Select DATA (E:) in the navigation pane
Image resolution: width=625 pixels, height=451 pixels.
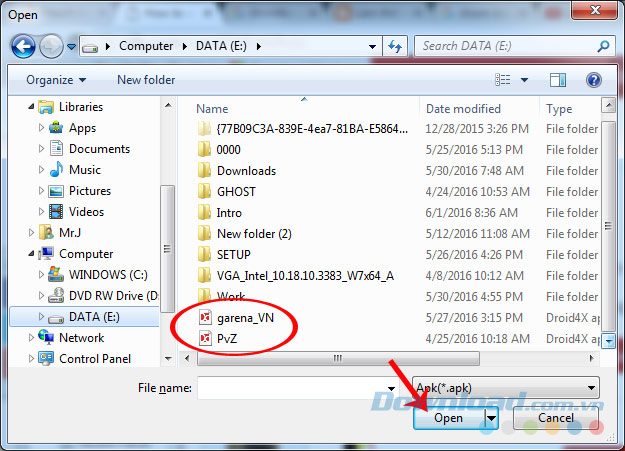coord(84,317)
